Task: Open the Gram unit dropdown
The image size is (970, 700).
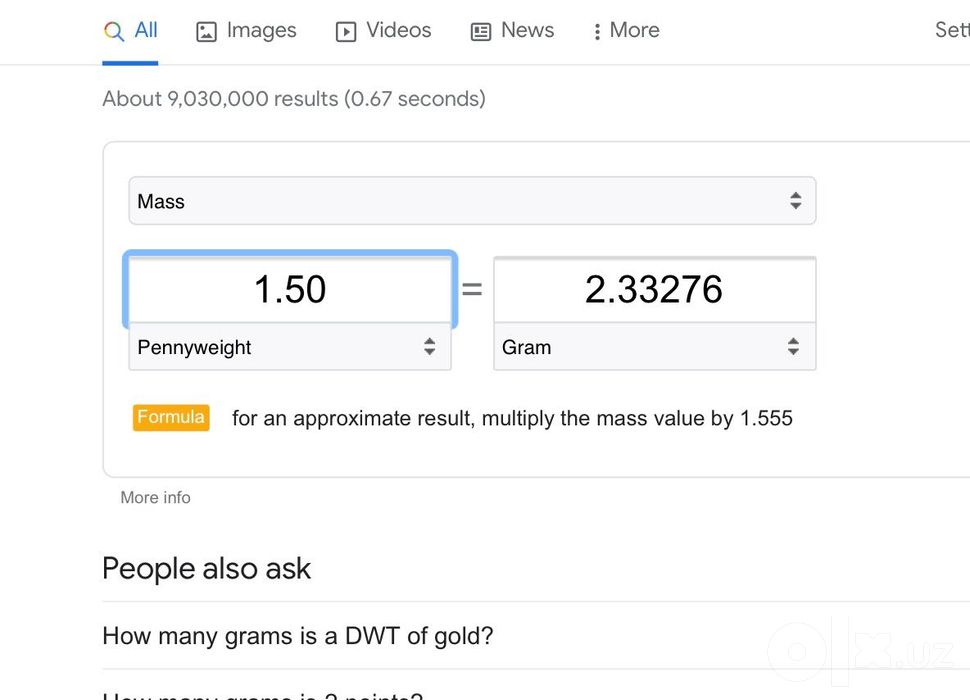Action: coord(655,347)
